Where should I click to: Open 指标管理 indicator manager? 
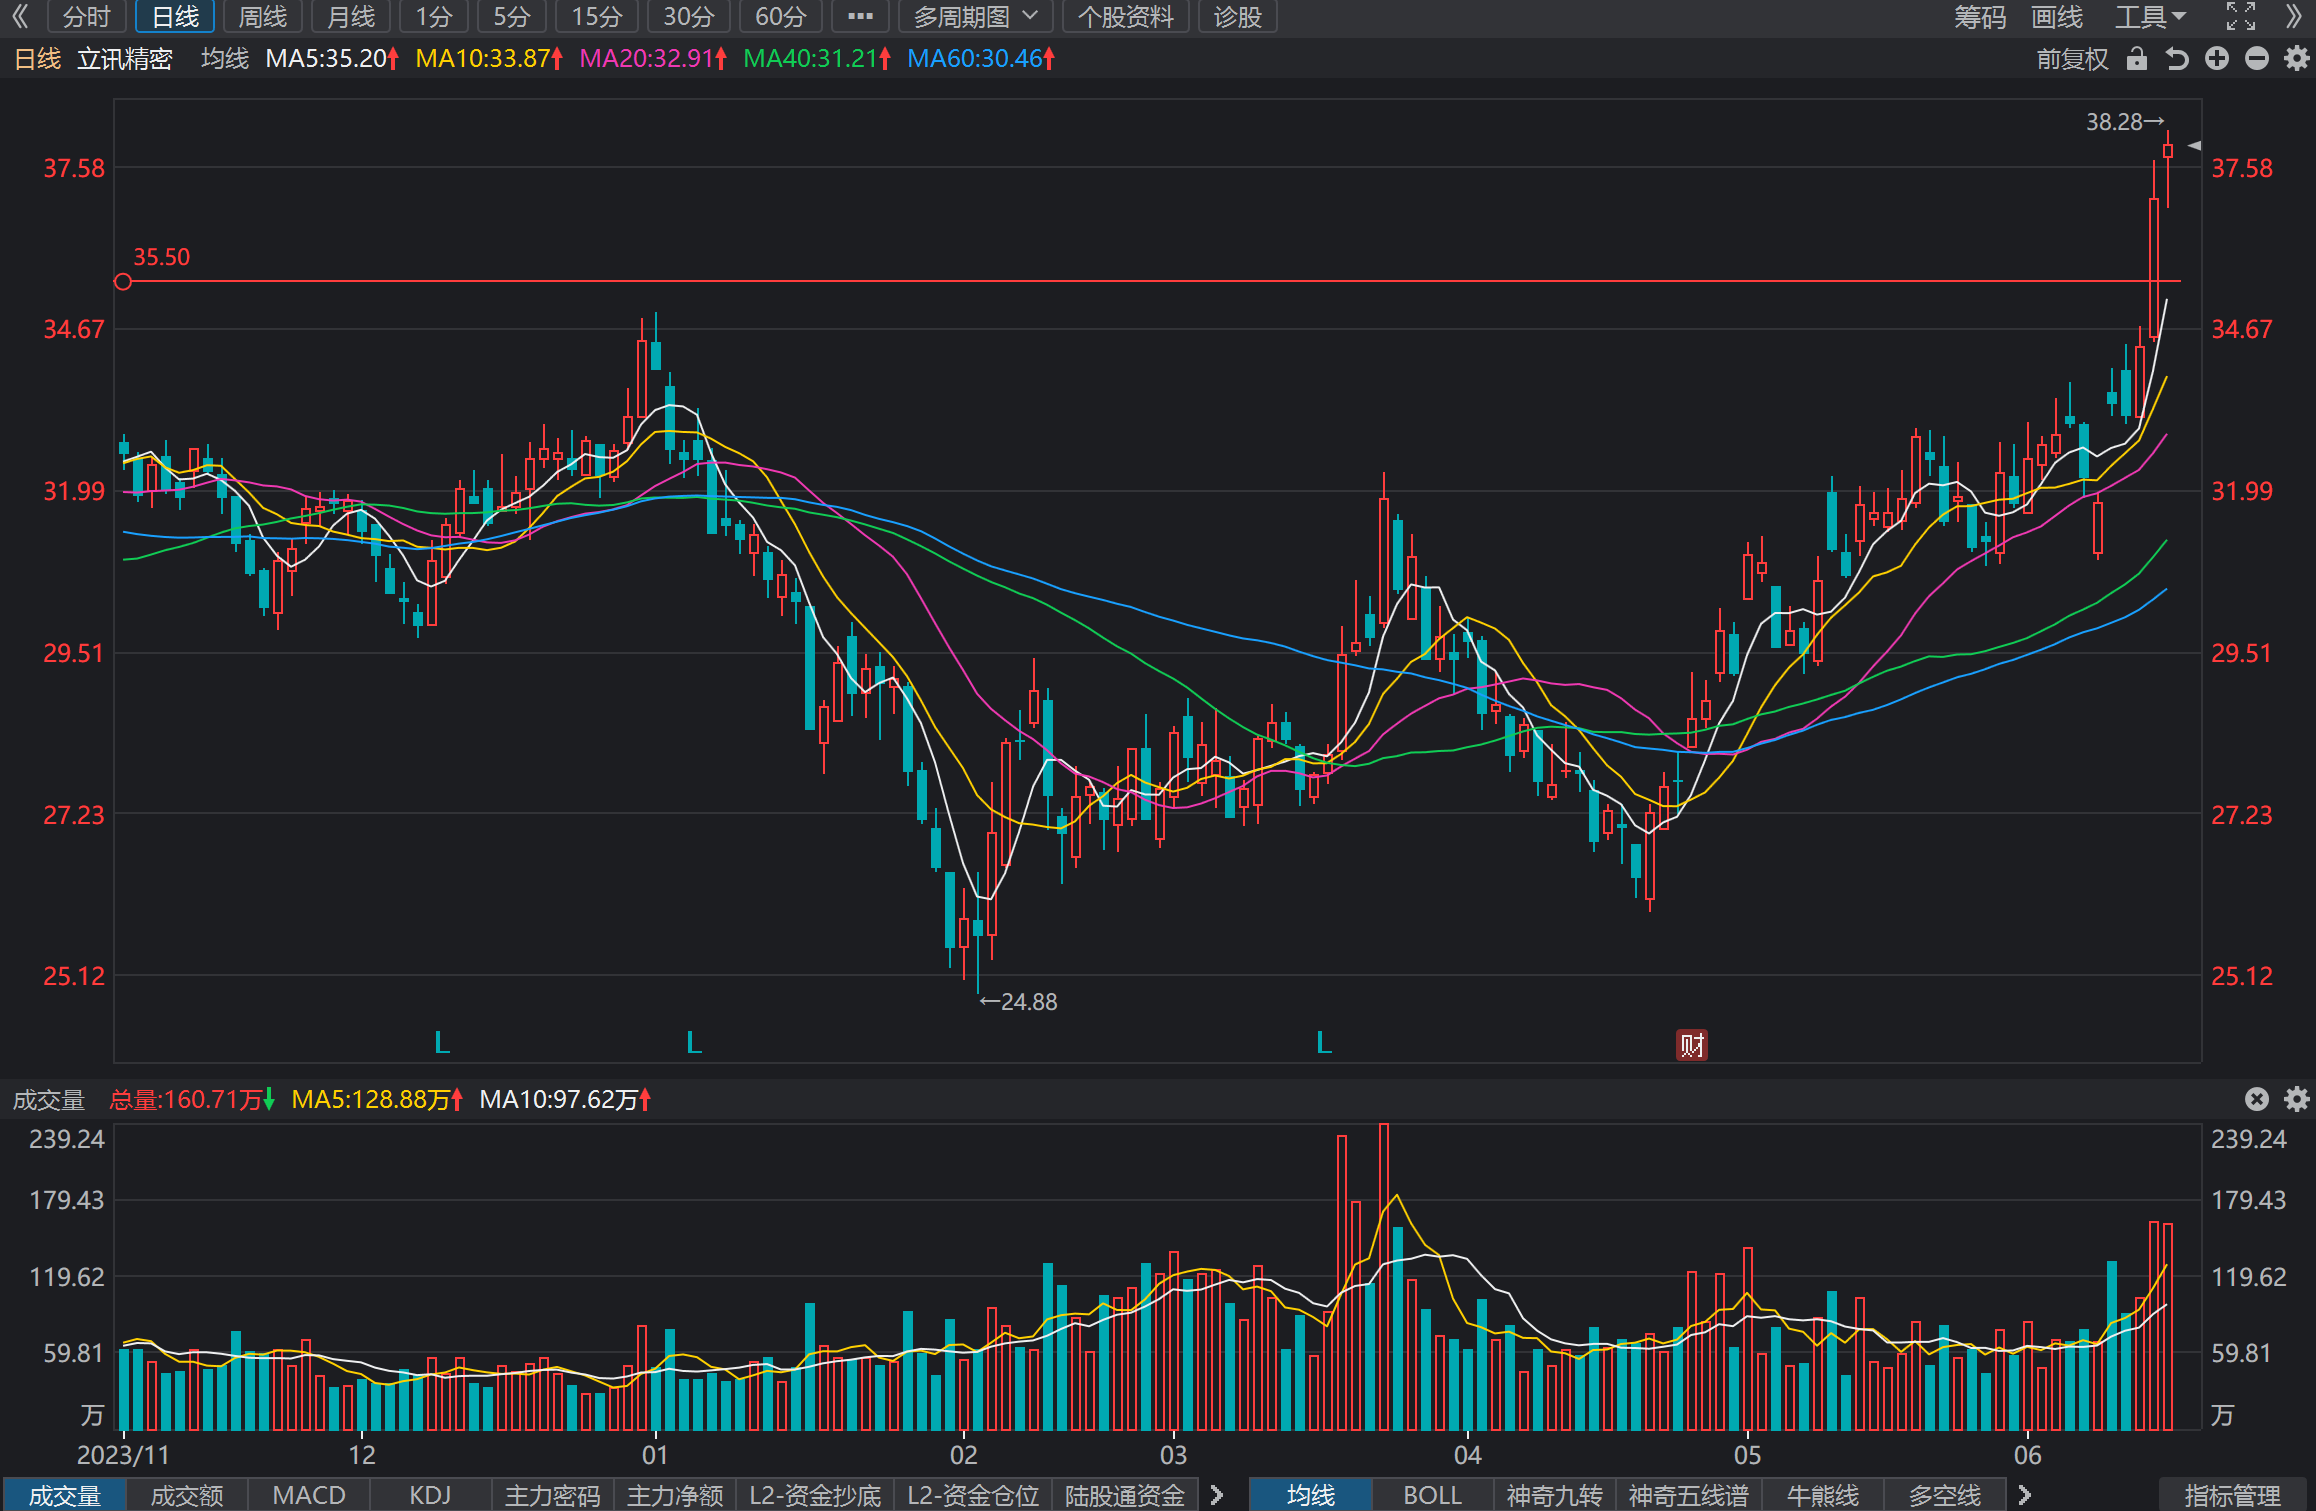coord(2233,1495)
